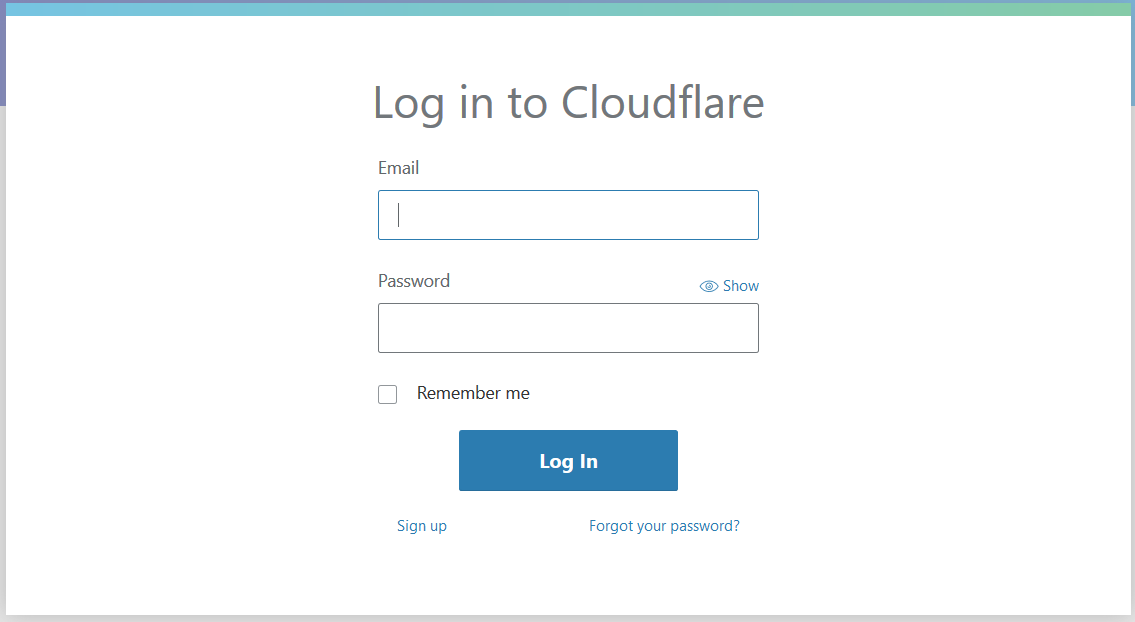Click empty white area below Sign up link
1135x622 pixels.
coord(421,575)
